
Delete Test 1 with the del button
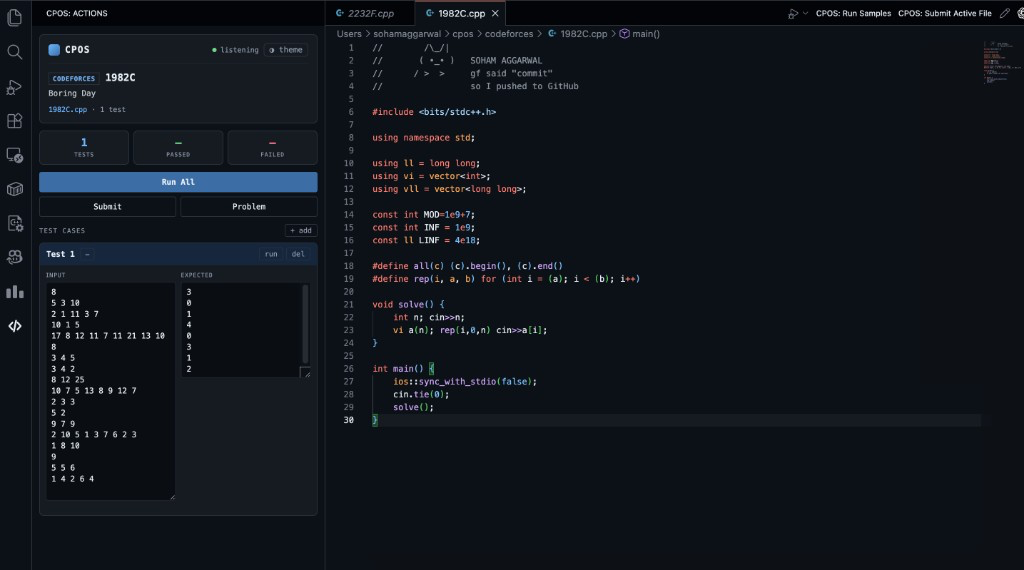298,254
